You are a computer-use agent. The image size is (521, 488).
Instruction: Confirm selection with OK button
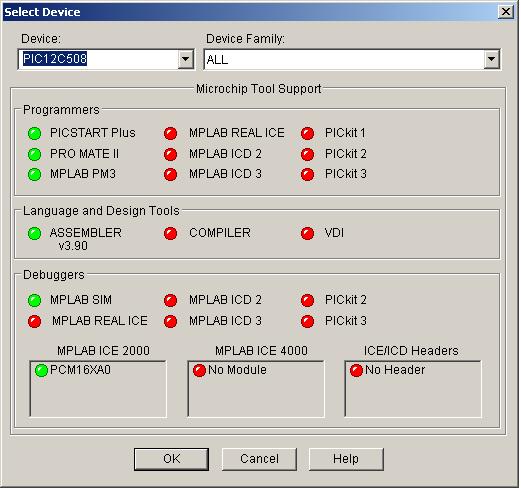coord(171,459)
